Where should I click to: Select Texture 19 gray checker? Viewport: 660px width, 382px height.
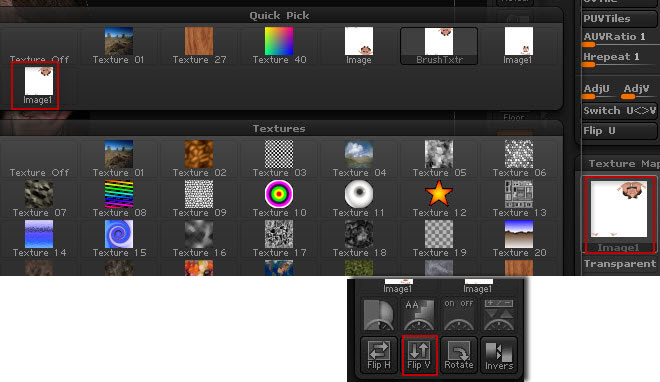pos(439,239)
